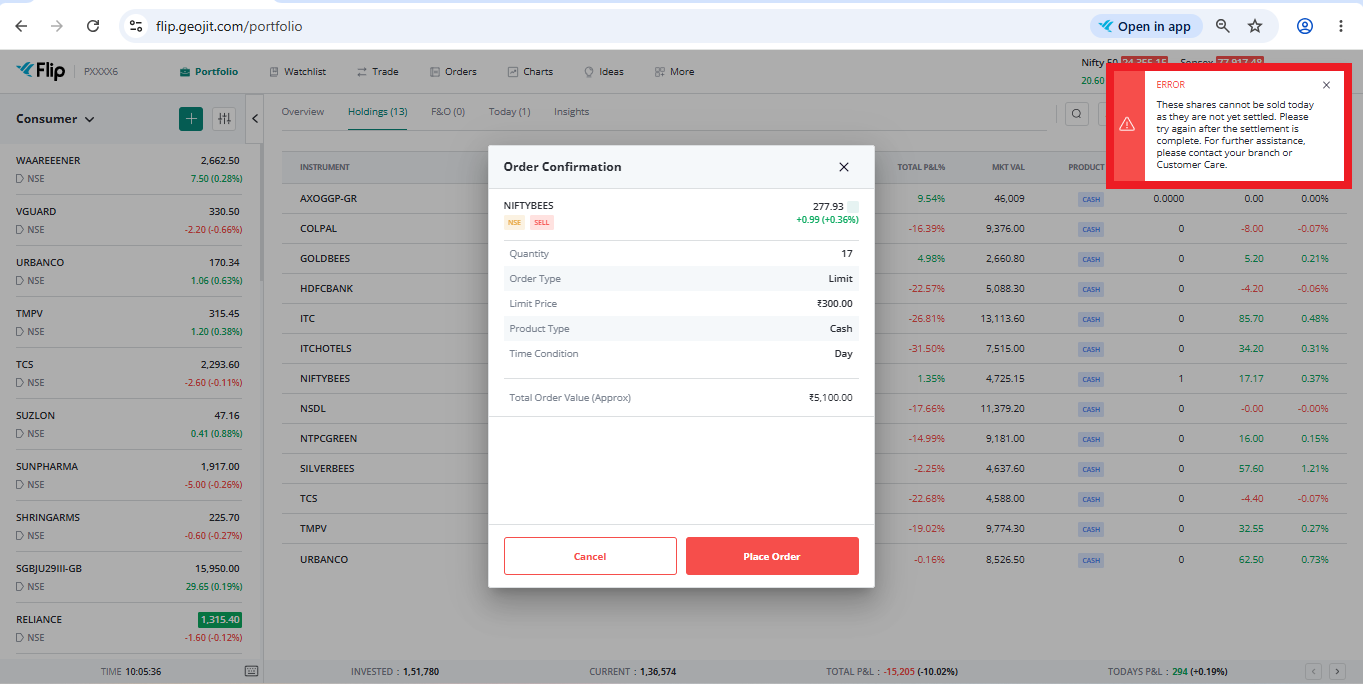Click the CASH tag in the NIFTYBEES row
The width and height of the screenshot is (1363, 684).
[x=1090, y=379]
